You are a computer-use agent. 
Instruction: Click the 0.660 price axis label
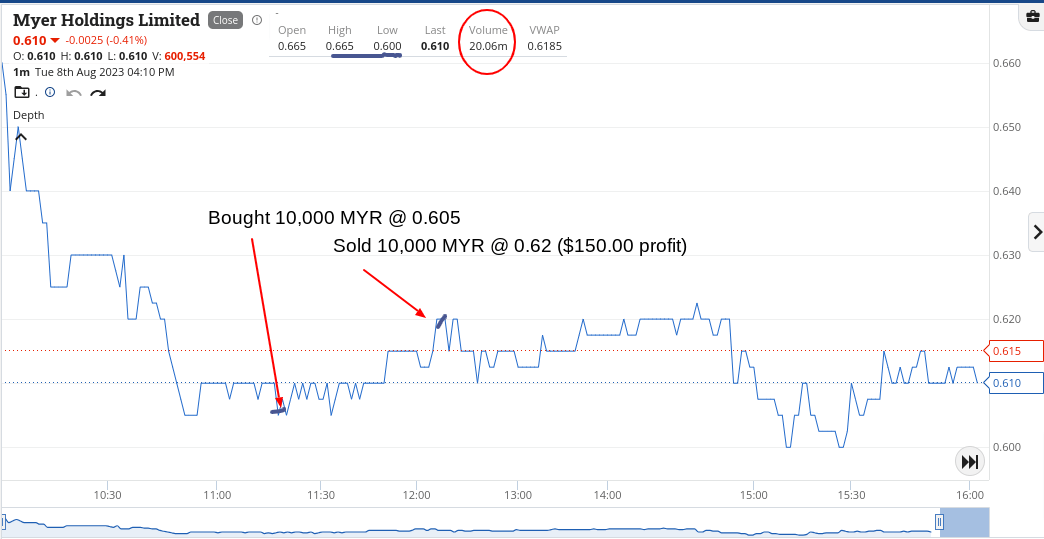coord(1006,63)
